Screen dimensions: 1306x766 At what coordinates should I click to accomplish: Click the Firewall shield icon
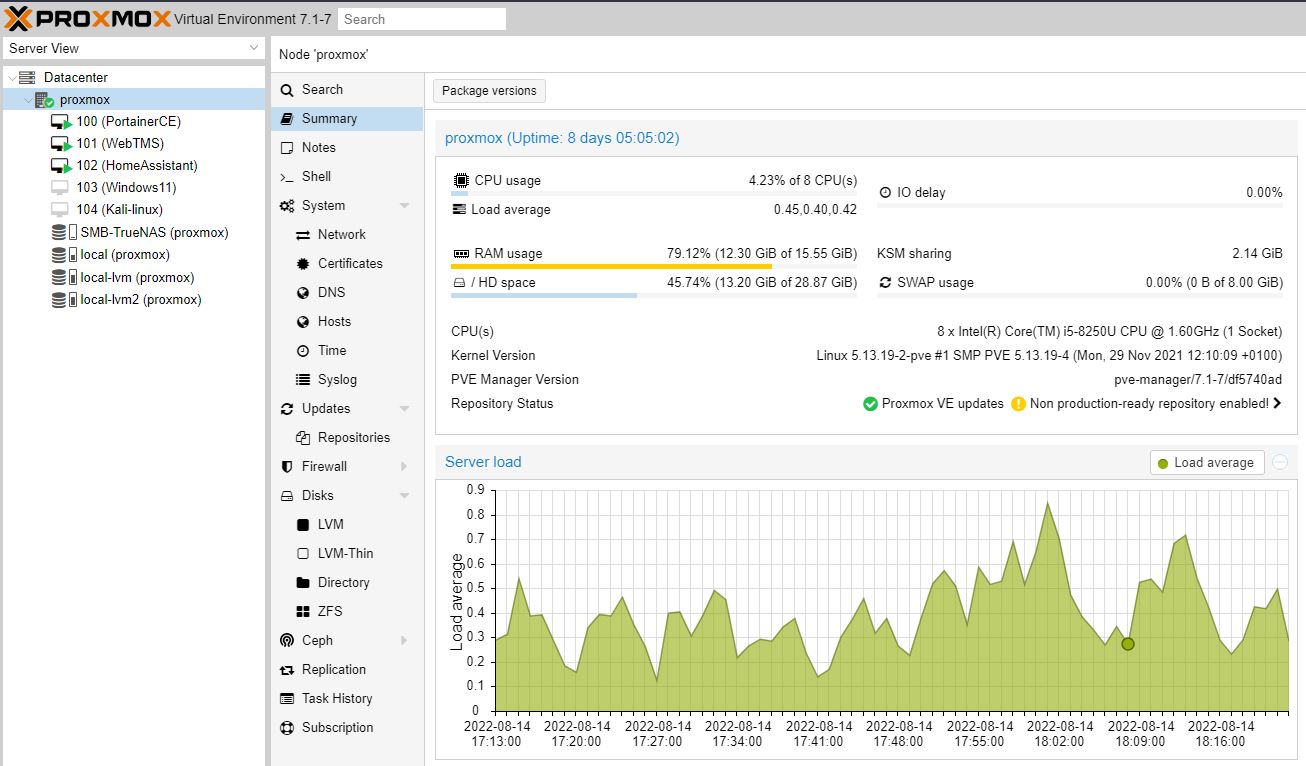287,466
